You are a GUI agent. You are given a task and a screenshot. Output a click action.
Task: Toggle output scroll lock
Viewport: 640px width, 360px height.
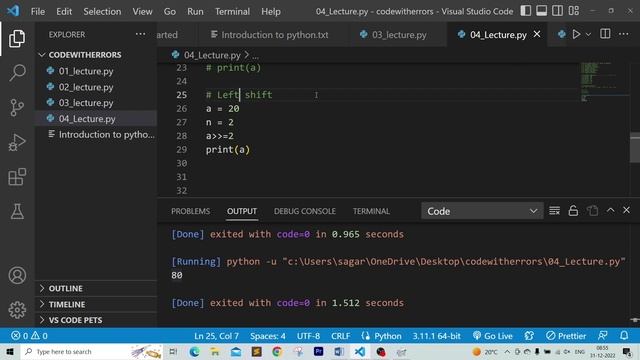coord(573,211)
